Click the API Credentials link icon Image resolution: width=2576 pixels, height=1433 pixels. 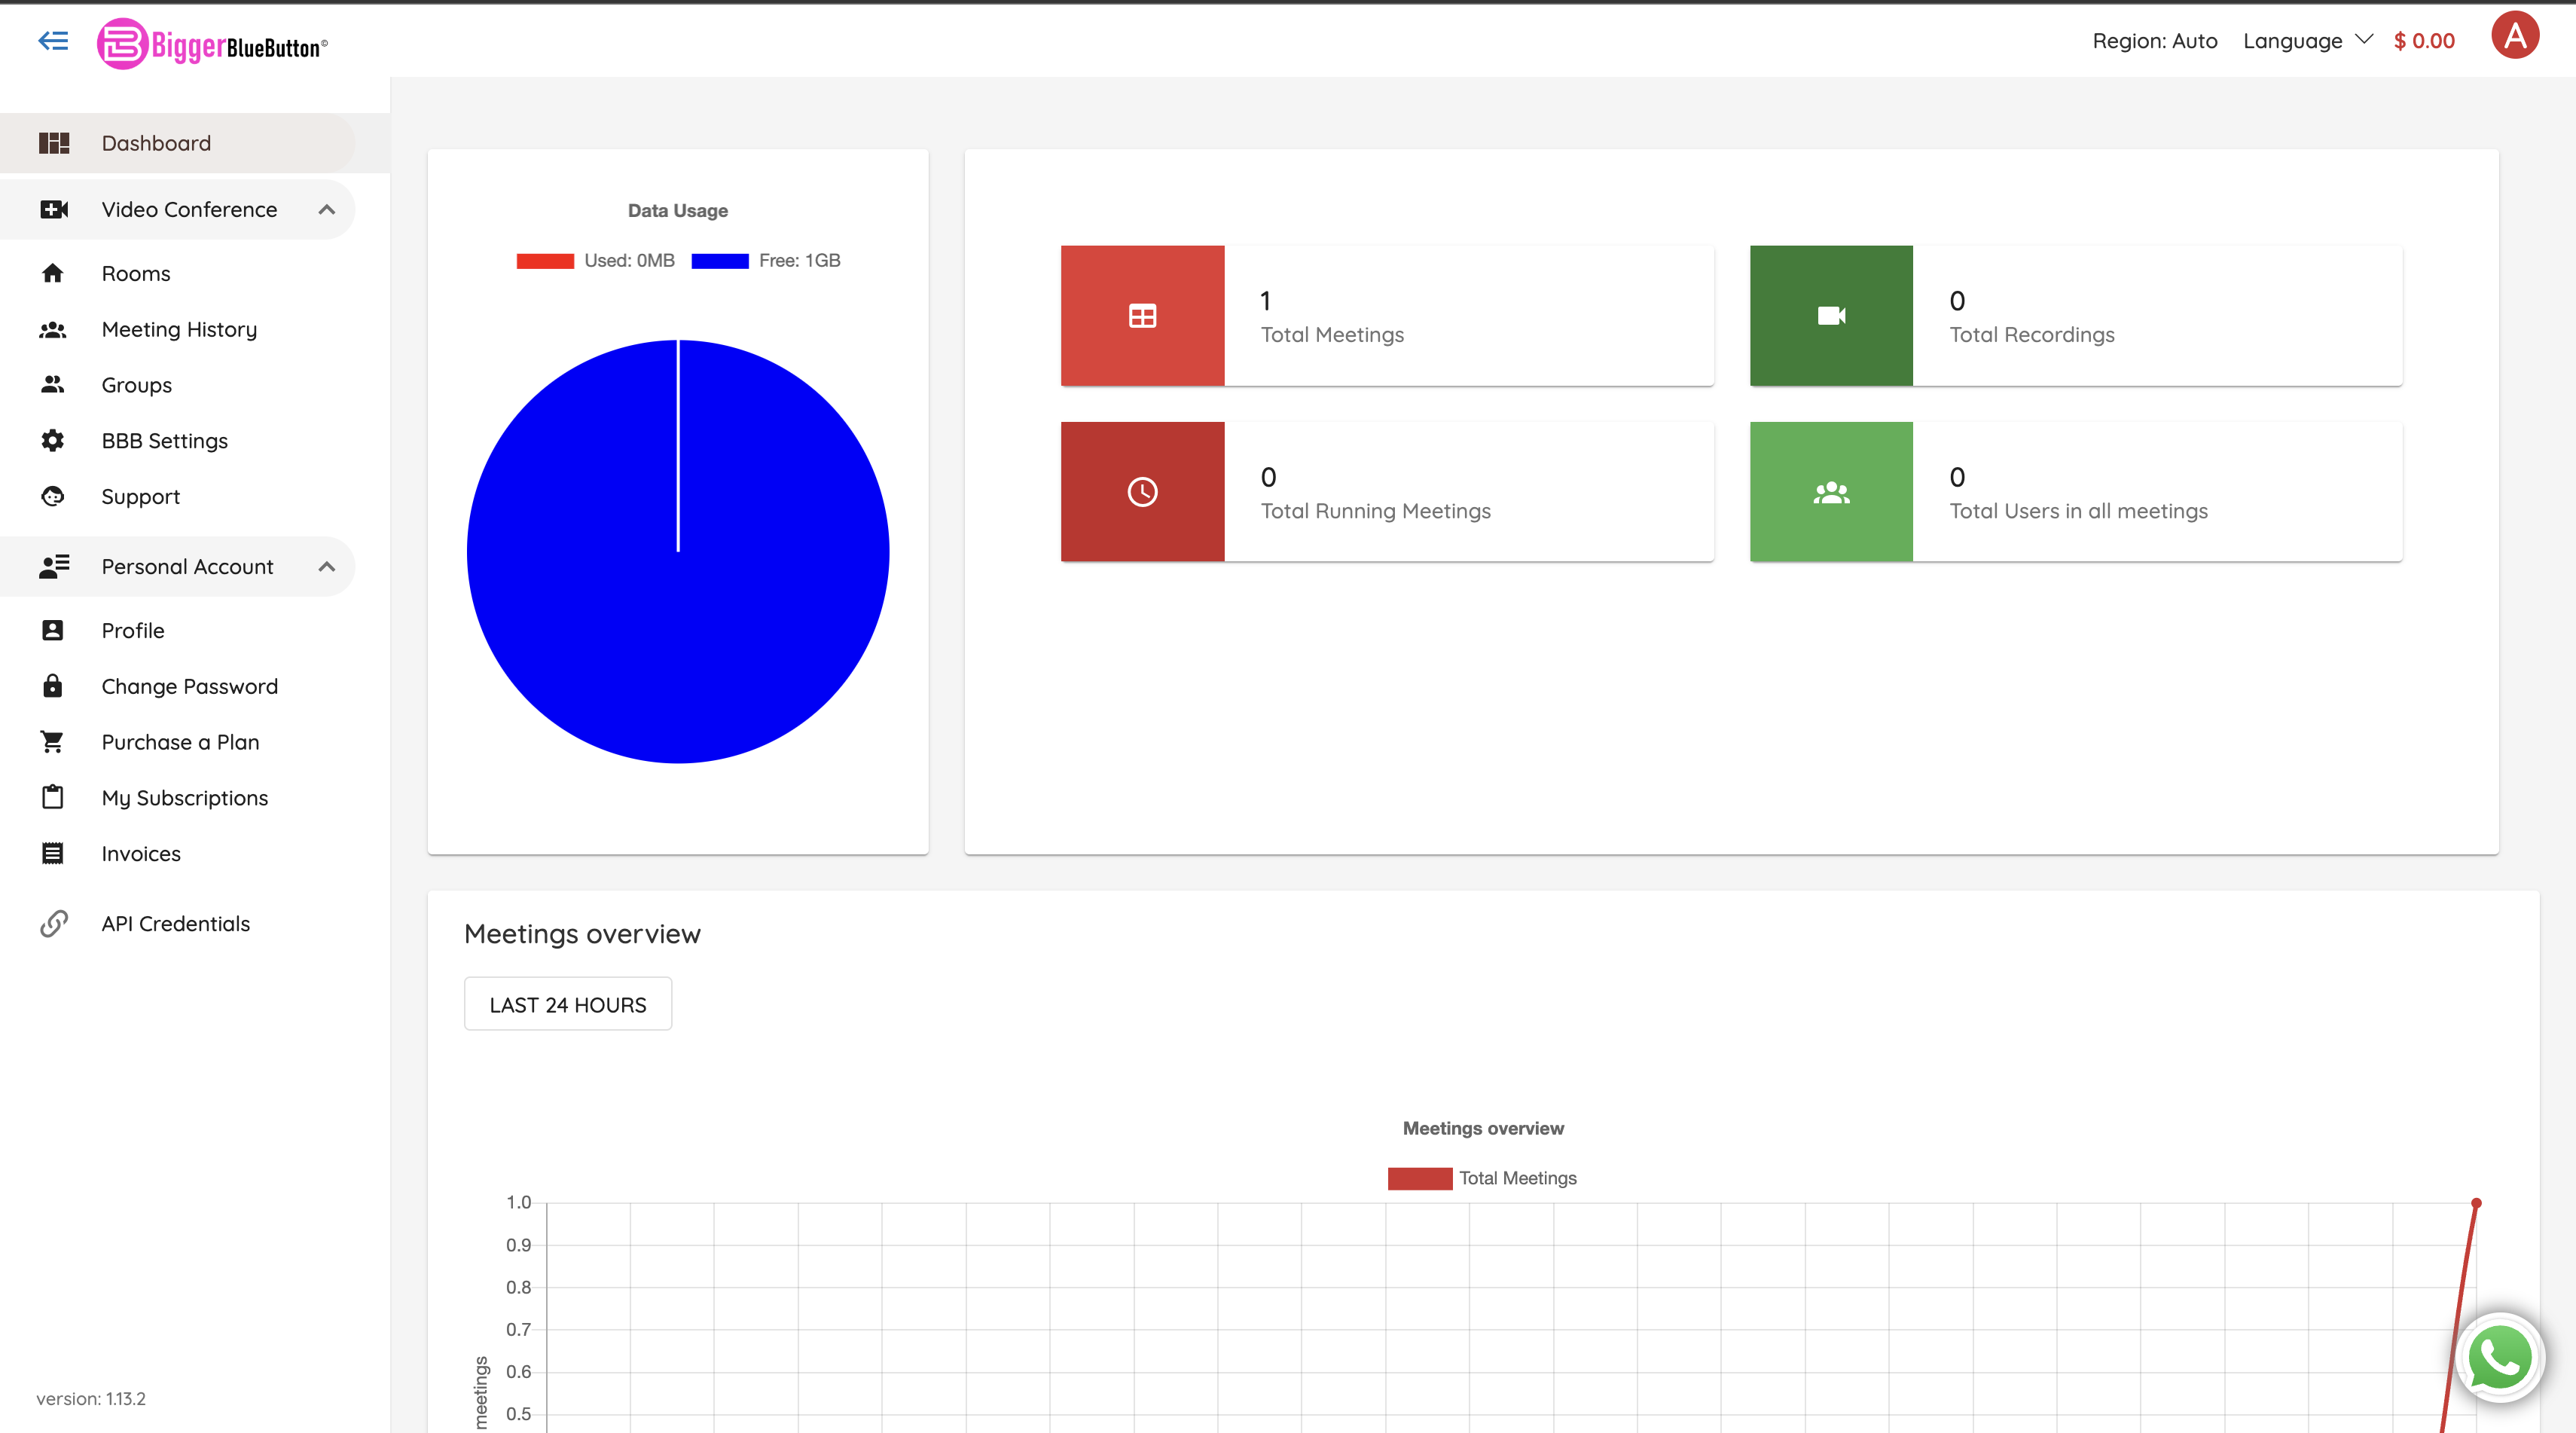coord(54,923)
